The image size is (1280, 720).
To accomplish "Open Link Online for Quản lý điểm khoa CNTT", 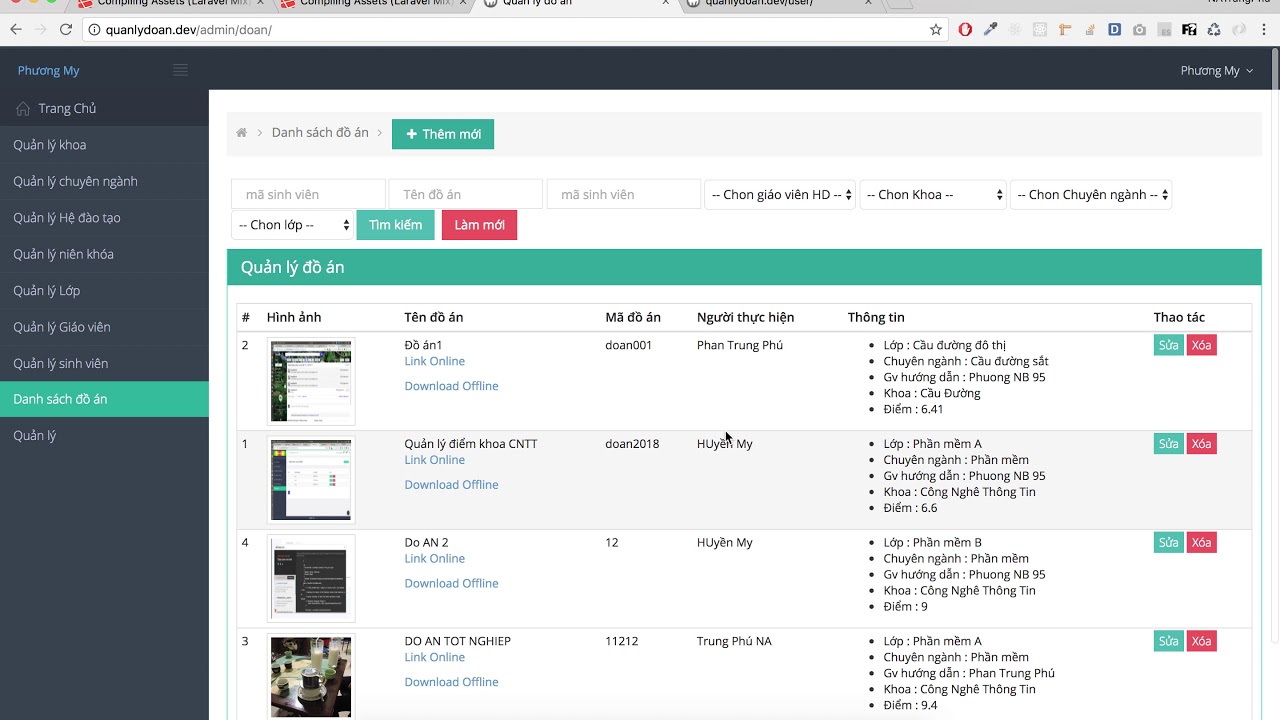I will pyautogui.click(x=434, y=460).
